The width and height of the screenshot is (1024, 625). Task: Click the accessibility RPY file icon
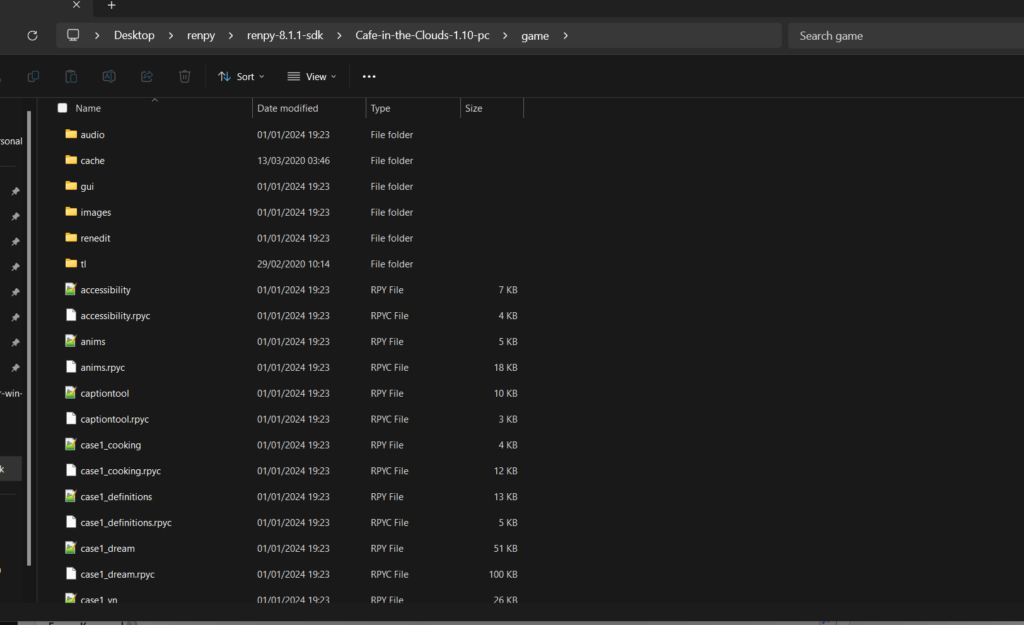click(x=71, y=289)
